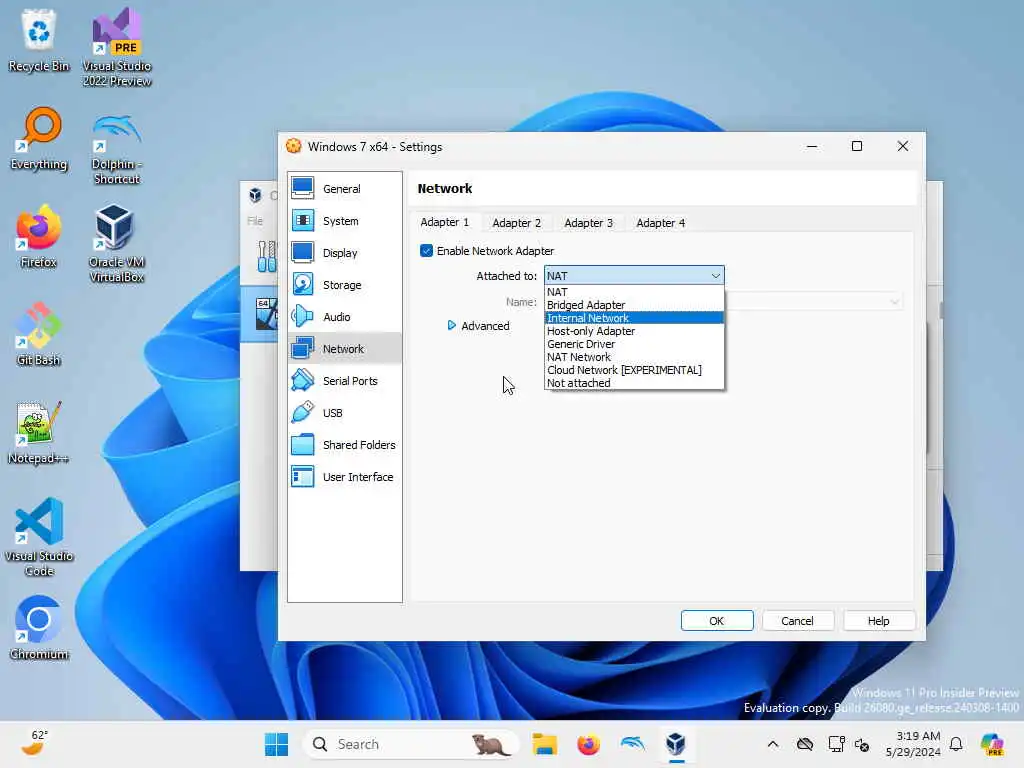This screenshot has width=1024, height=768.
Task: Select Not attached option
Action: (634, 383)
